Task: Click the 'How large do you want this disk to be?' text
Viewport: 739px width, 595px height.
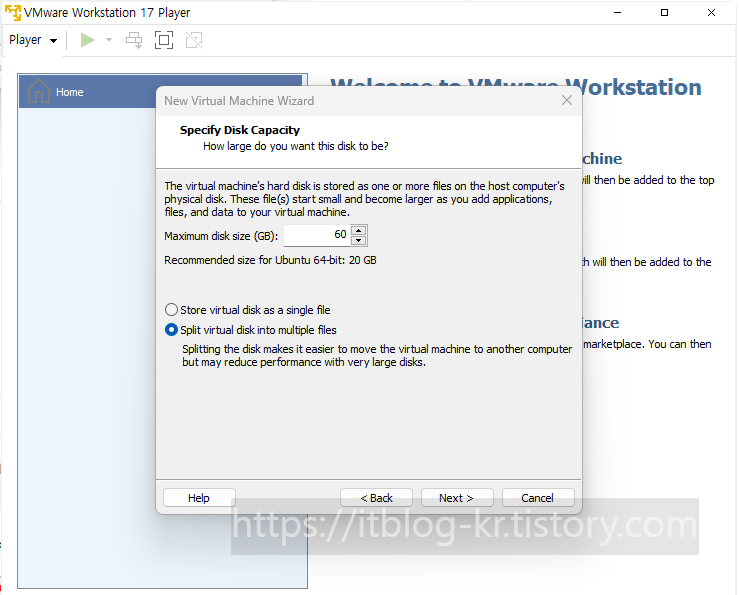Action: coord(296,146)
